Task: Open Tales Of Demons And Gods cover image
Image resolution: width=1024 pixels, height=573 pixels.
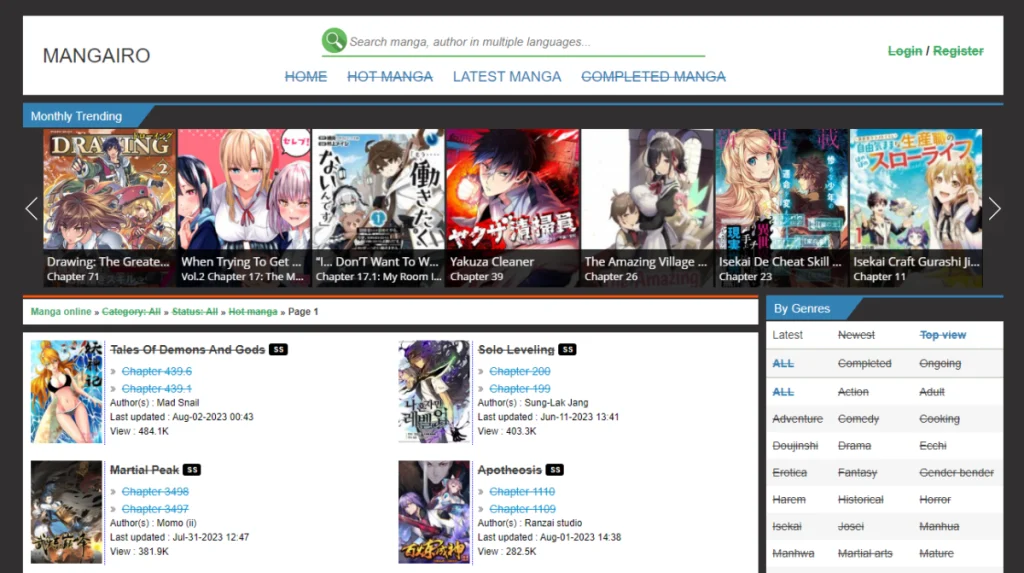Action: [x=67, y=391]
